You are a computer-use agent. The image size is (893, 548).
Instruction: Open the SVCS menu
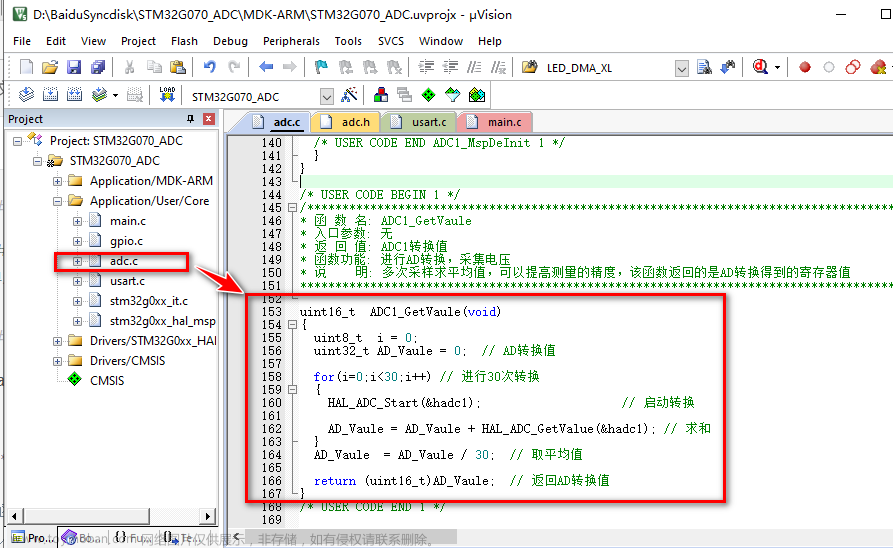pos(391,41)
